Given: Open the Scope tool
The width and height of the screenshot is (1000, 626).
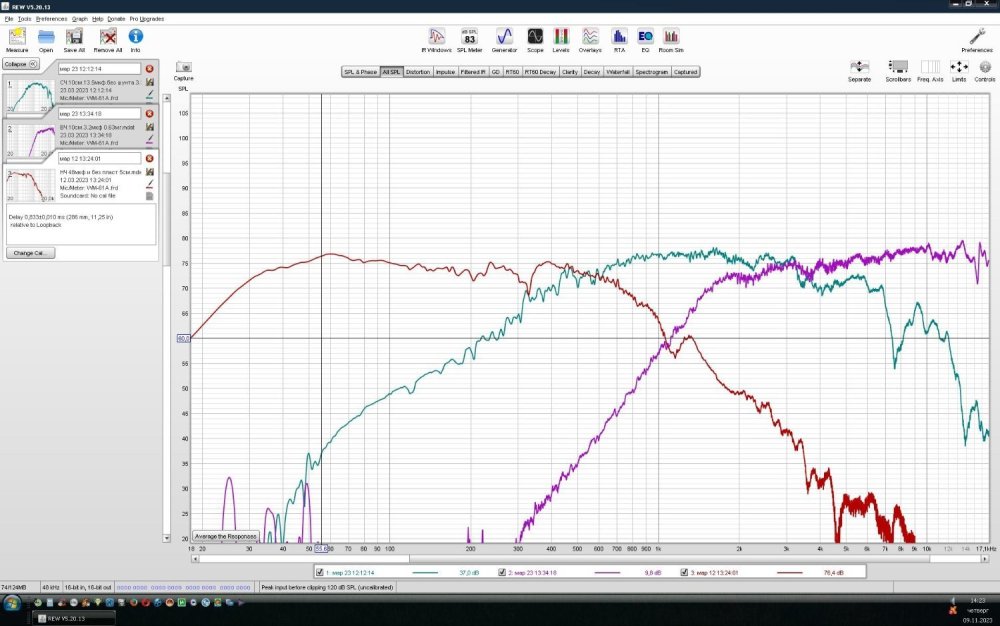Looking at the screenshot, I should click(x=535, y=38).
